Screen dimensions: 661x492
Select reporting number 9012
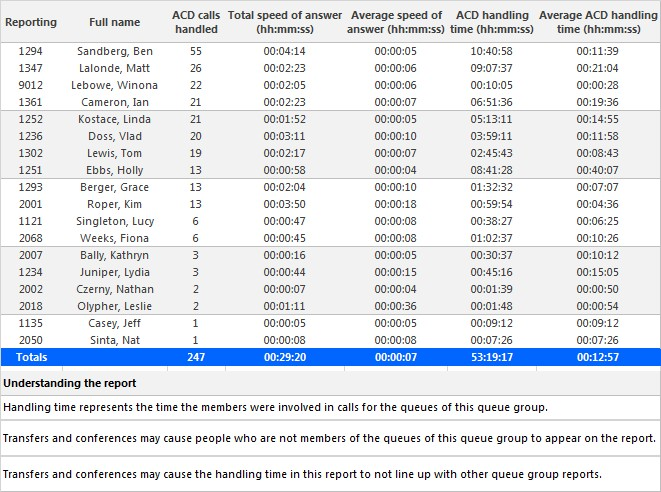[x=31, y=85]
